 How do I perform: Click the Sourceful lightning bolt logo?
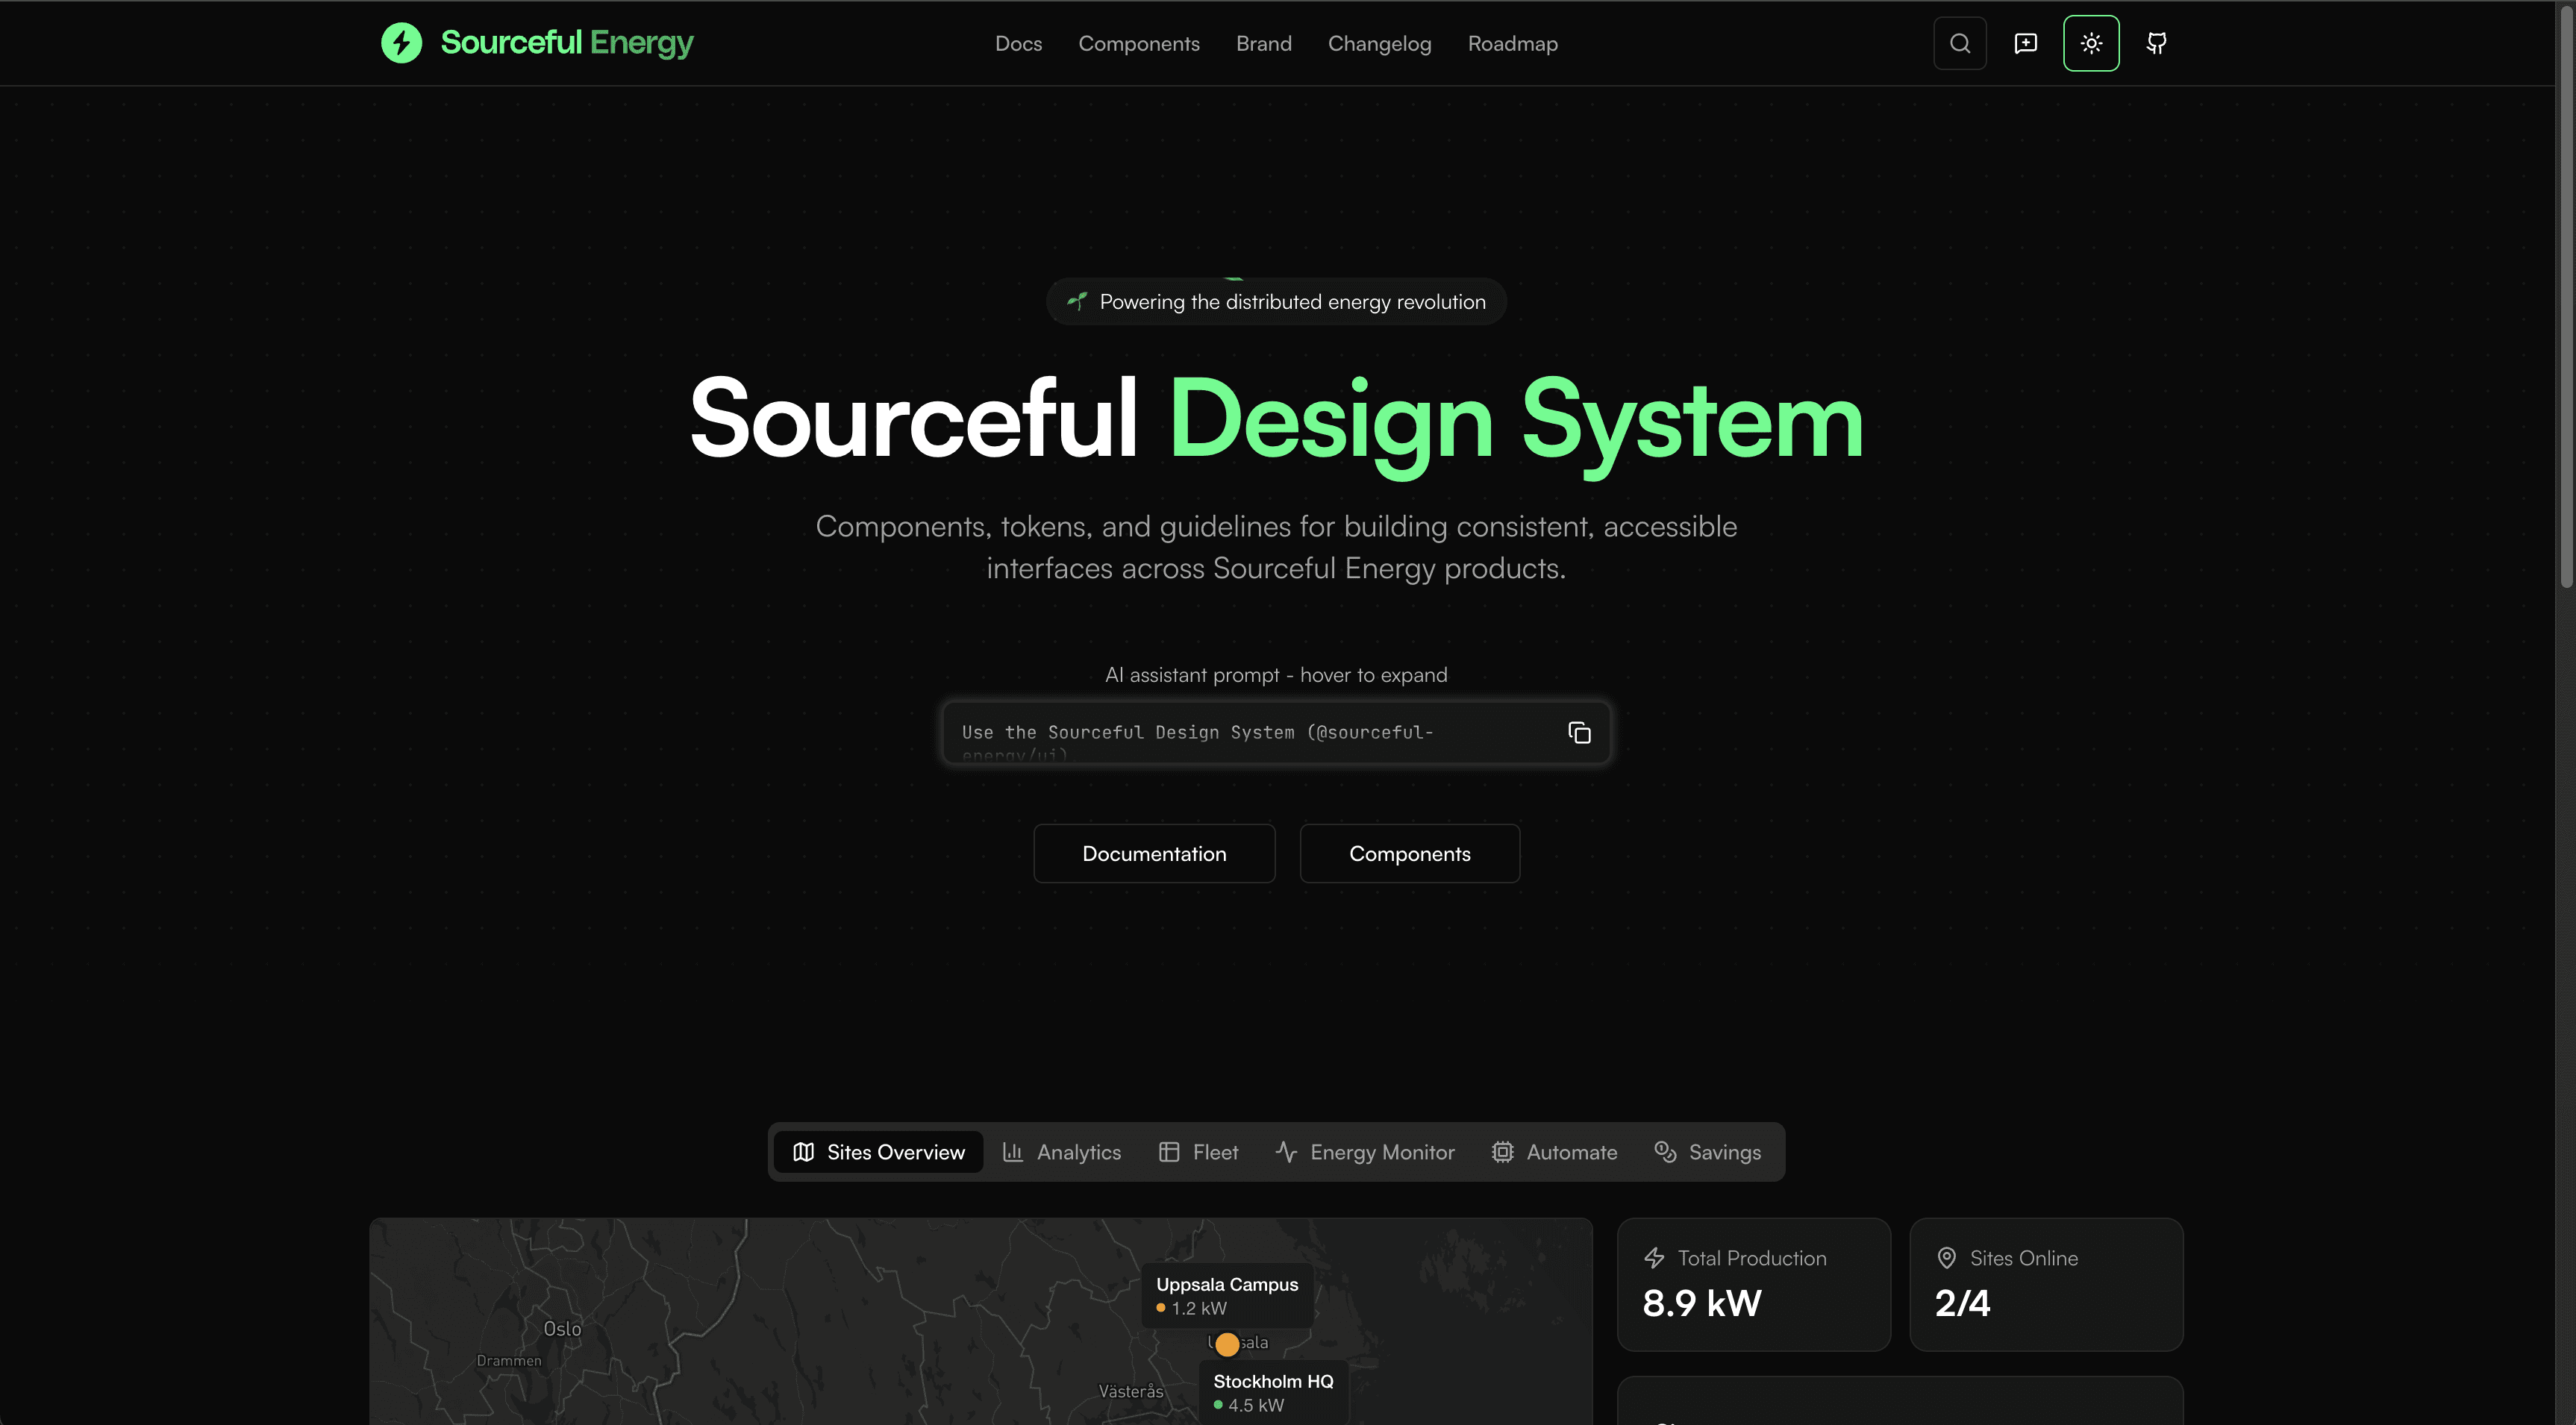tap(402, 43)
